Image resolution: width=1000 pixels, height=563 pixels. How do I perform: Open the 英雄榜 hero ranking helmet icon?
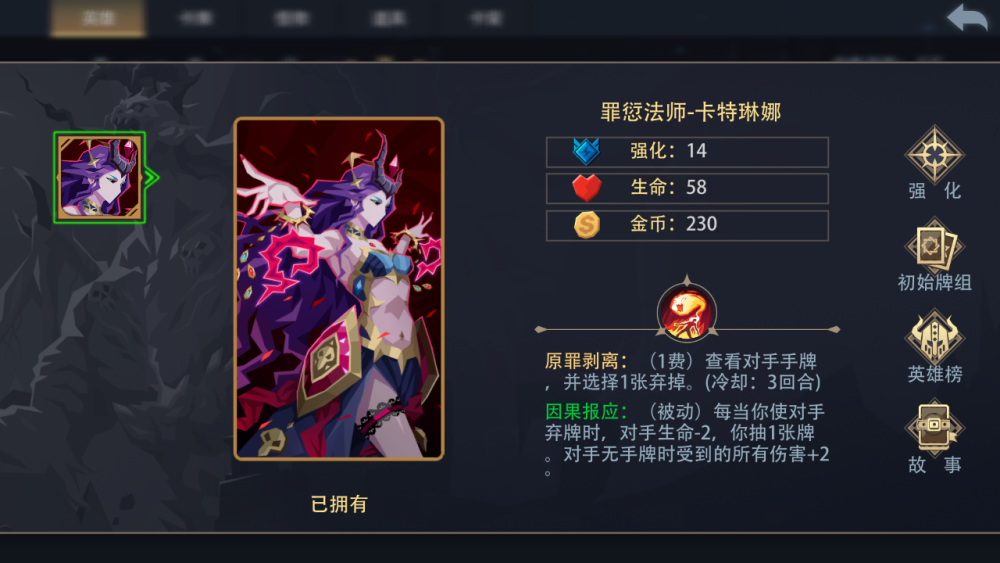(x=934, y=337)
